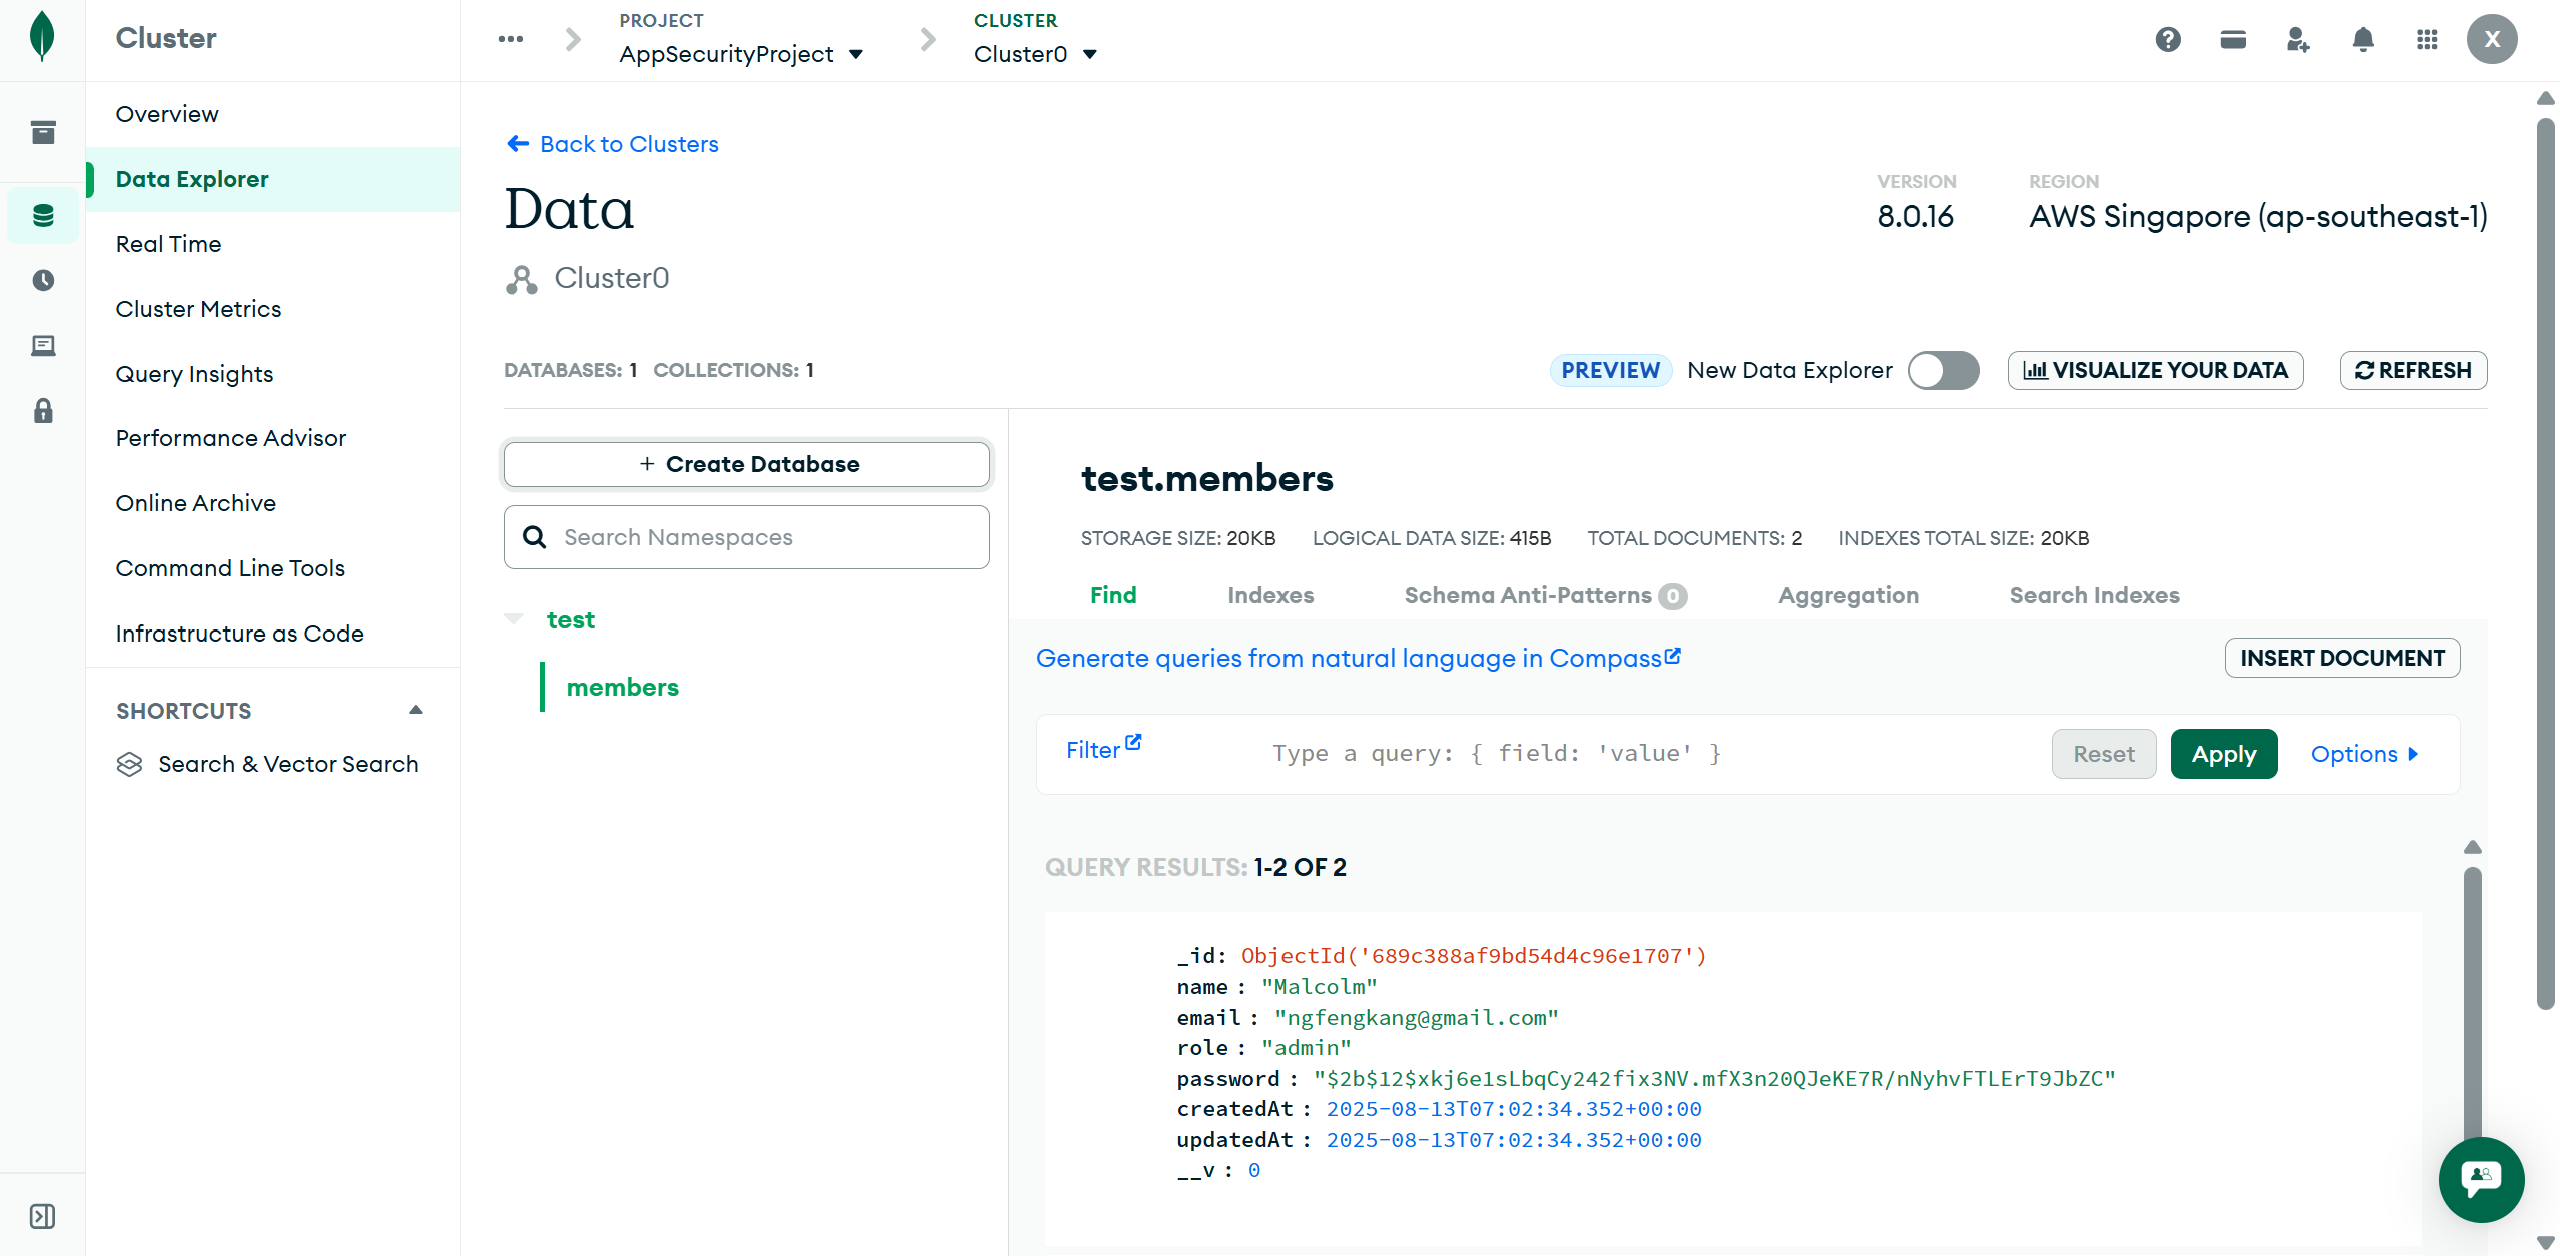
Task: Click the Search & Vector Search layers icon
Action: coord(130,764)
